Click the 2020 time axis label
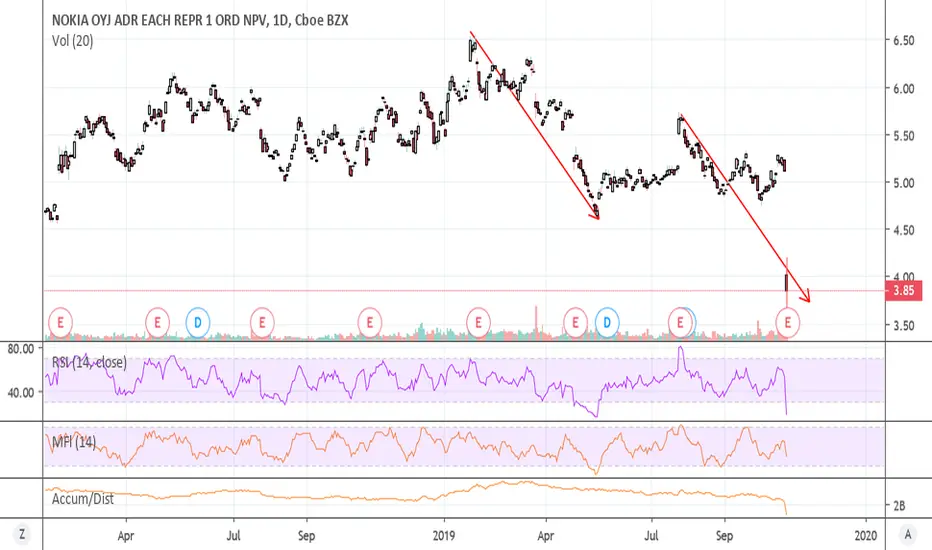The image size is (932, 550). [x=865, y=535]
